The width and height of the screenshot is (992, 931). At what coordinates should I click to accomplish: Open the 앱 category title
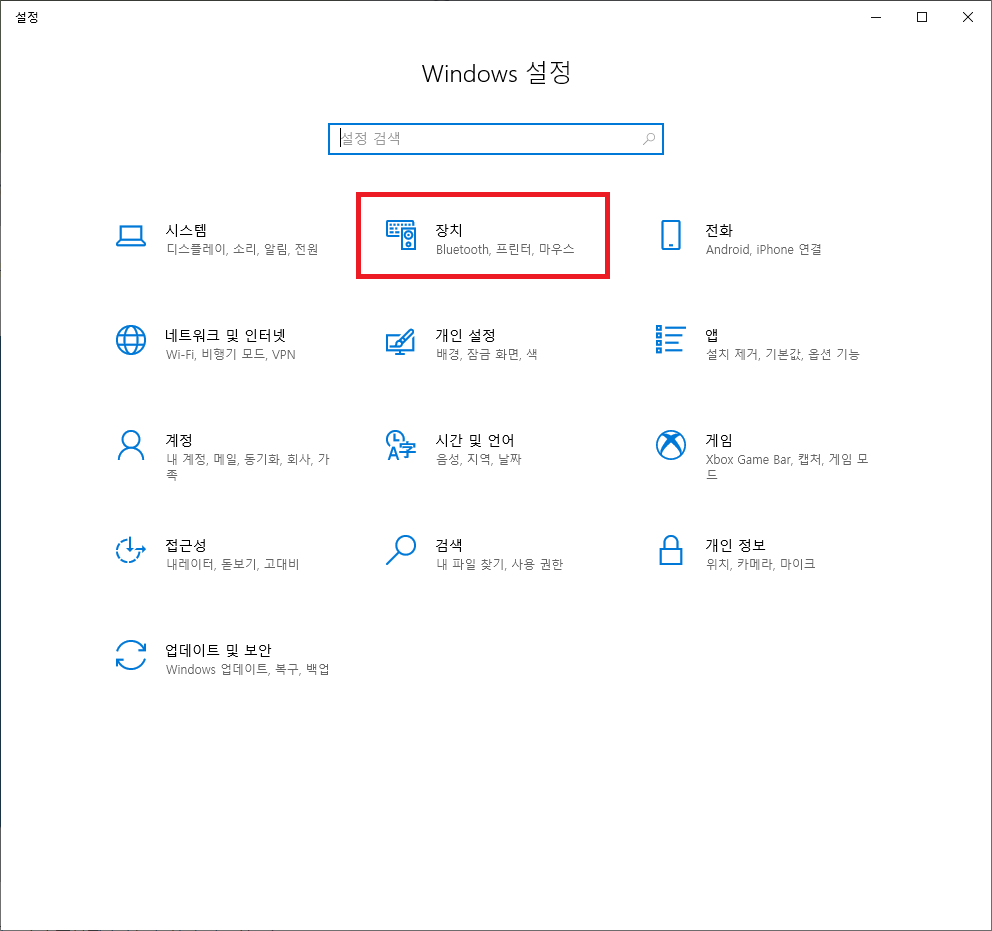coord(712,335)
